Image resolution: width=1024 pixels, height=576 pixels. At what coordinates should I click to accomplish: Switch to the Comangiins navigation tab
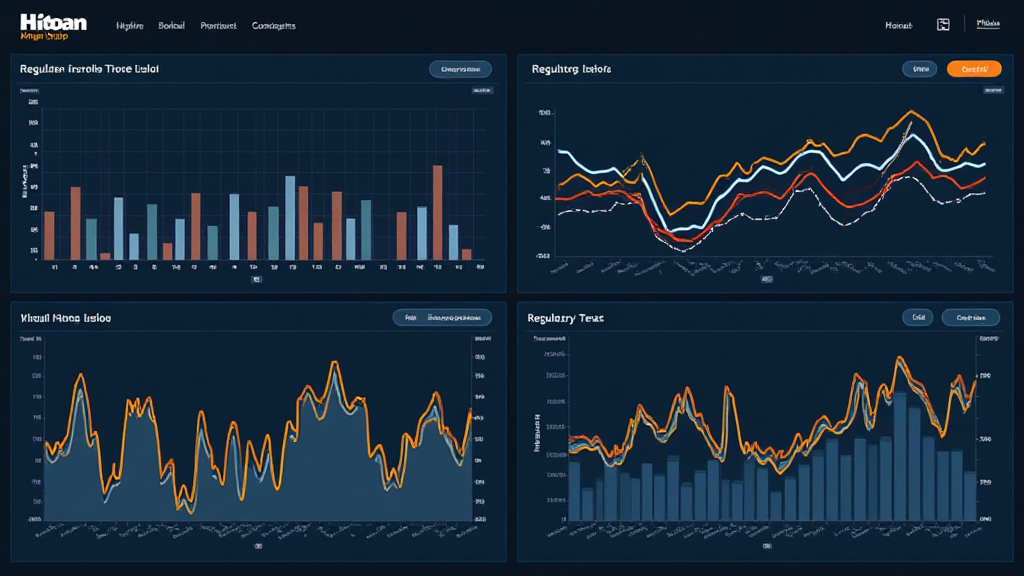coord(273,26)
